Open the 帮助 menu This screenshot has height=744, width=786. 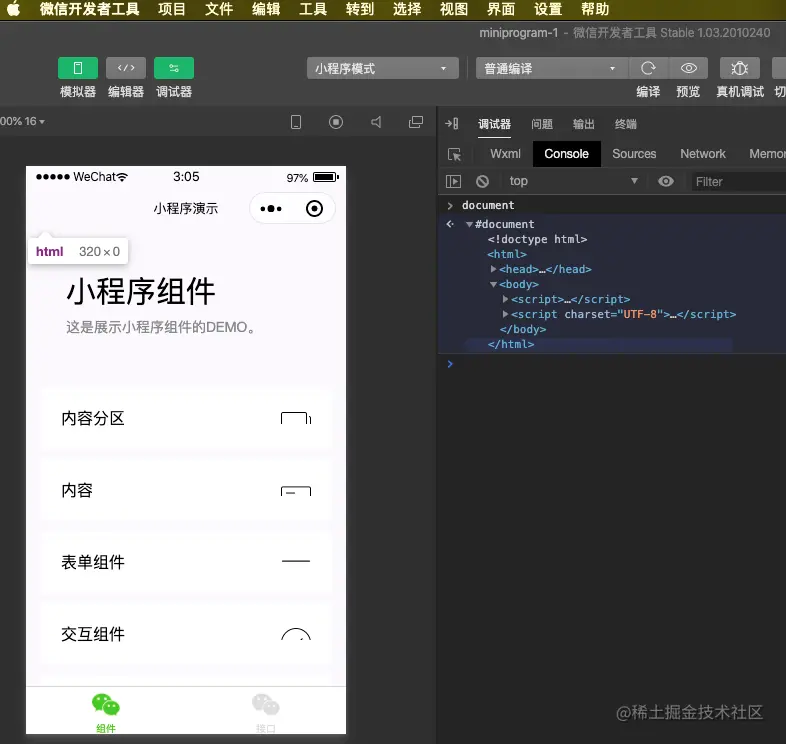[595, 9]
